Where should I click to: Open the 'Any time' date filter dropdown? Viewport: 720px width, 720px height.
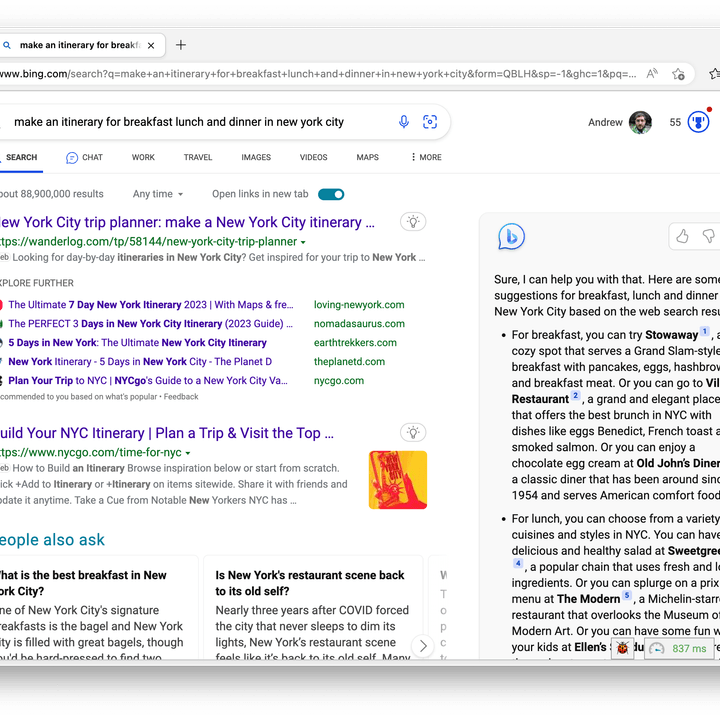click(x=158, y=194)
